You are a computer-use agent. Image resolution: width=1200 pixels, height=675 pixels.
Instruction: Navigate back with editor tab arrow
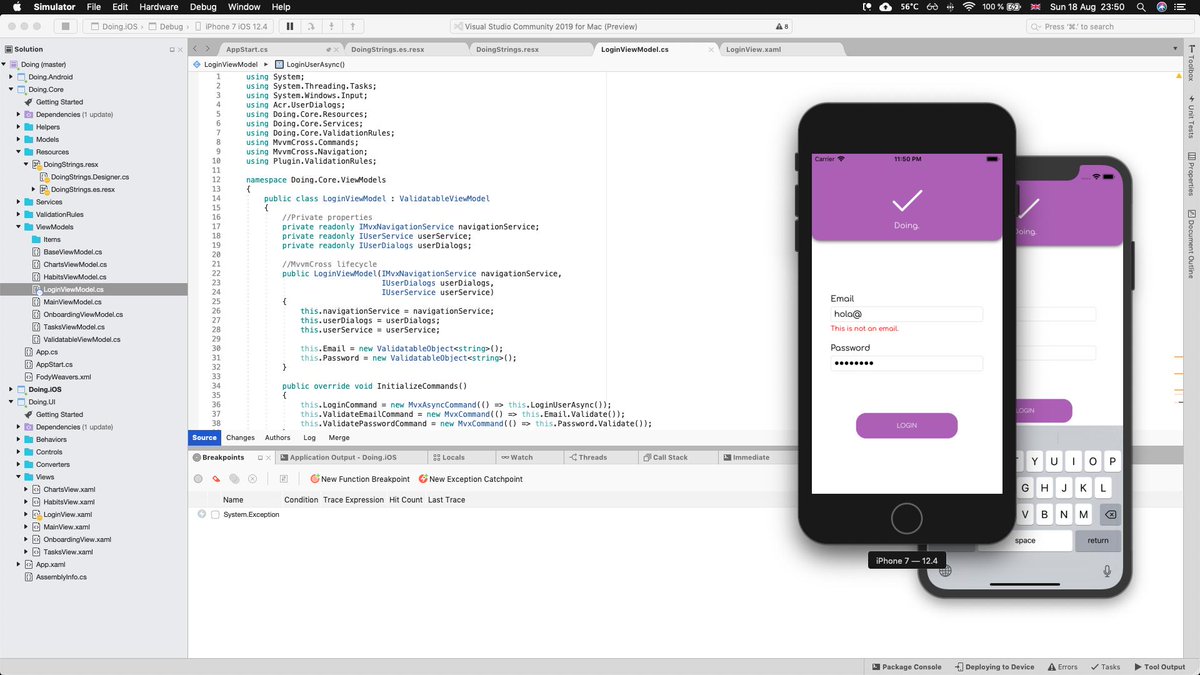[196, 48]
